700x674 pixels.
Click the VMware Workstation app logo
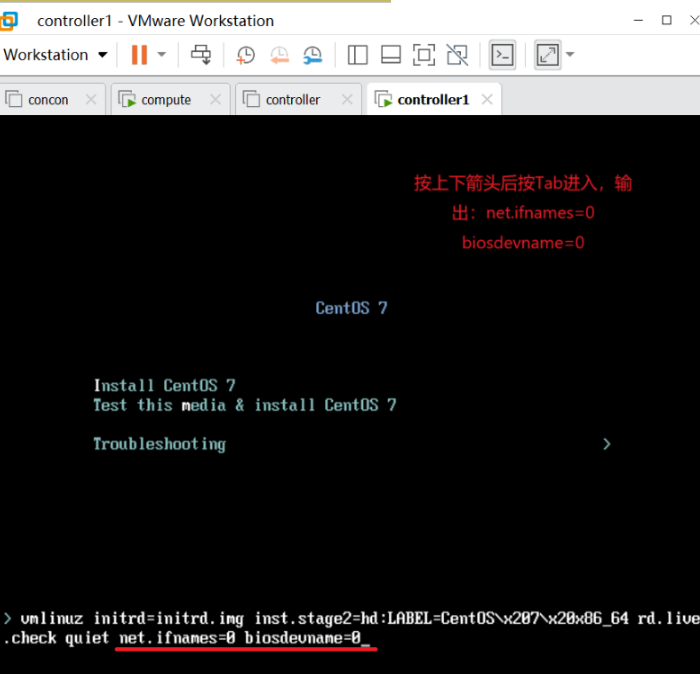(8, 21)
